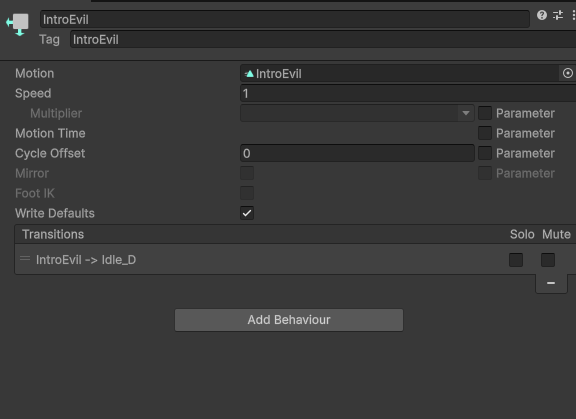Click the Speed value field
The width and height of the screenshot is (576, 419).
(x=408, y=93)
